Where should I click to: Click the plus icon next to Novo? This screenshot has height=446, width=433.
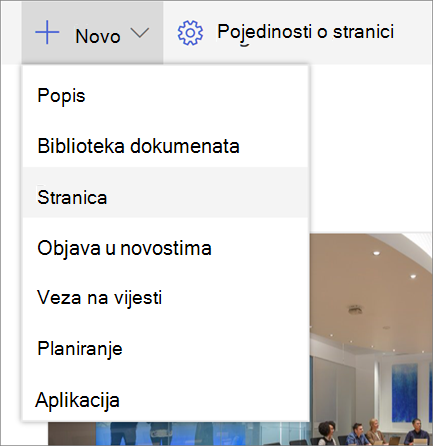tap(47, 32)
